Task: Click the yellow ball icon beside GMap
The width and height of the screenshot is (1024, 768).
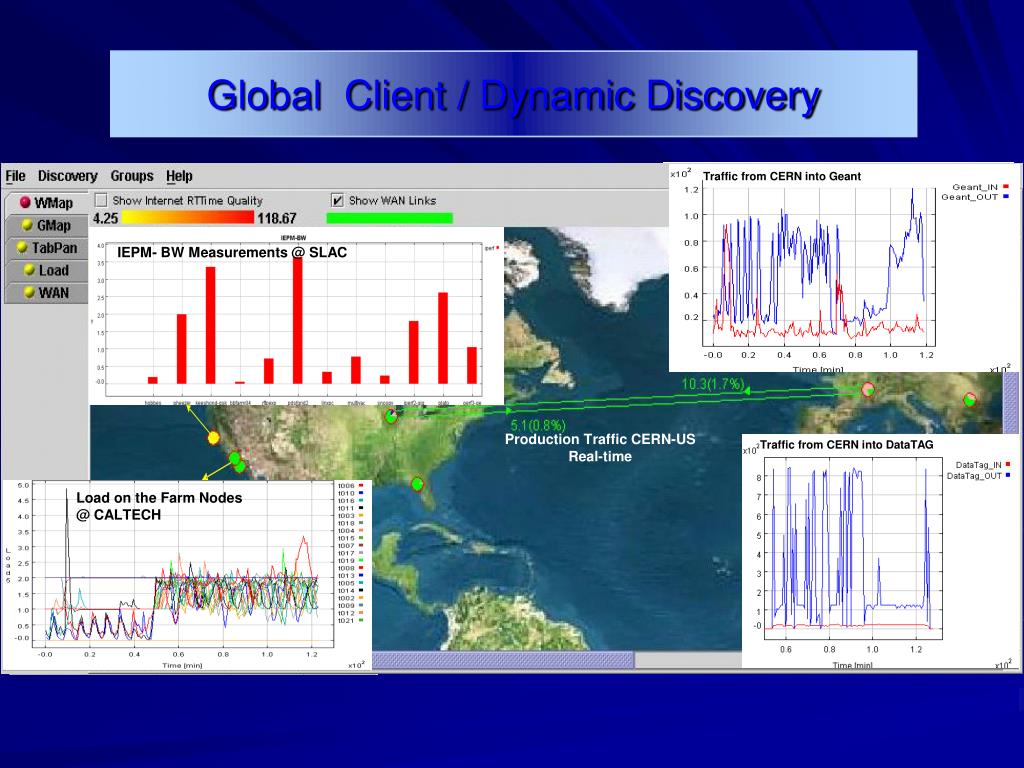Action: coord(27,225)
